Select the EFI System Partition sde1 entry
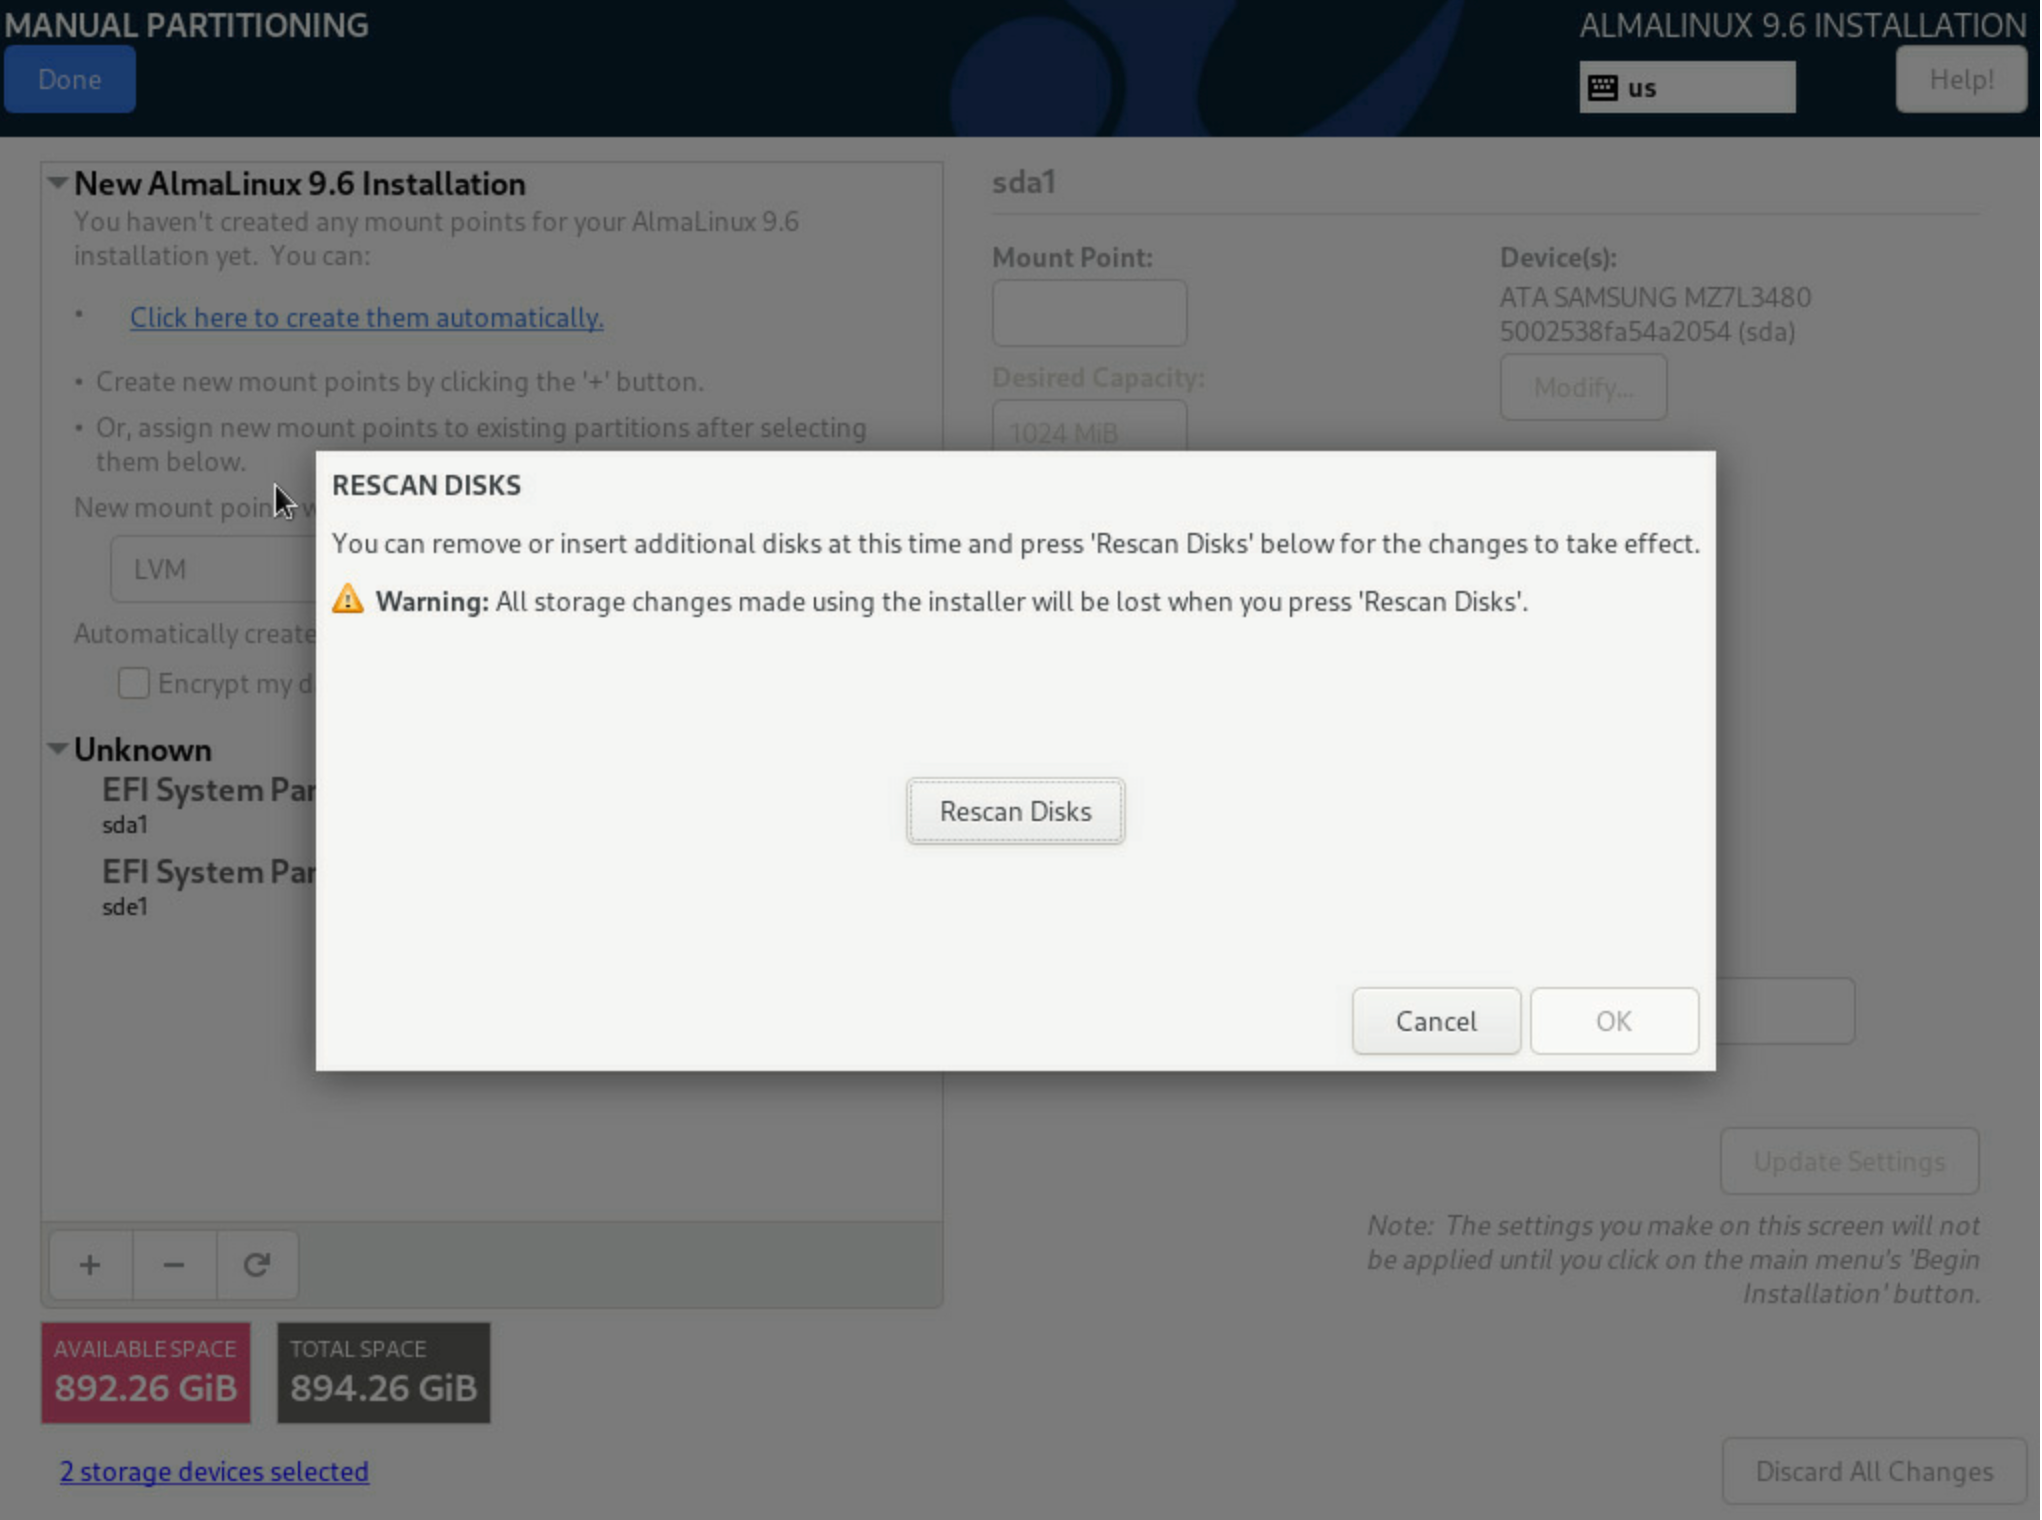 (208, 887)
